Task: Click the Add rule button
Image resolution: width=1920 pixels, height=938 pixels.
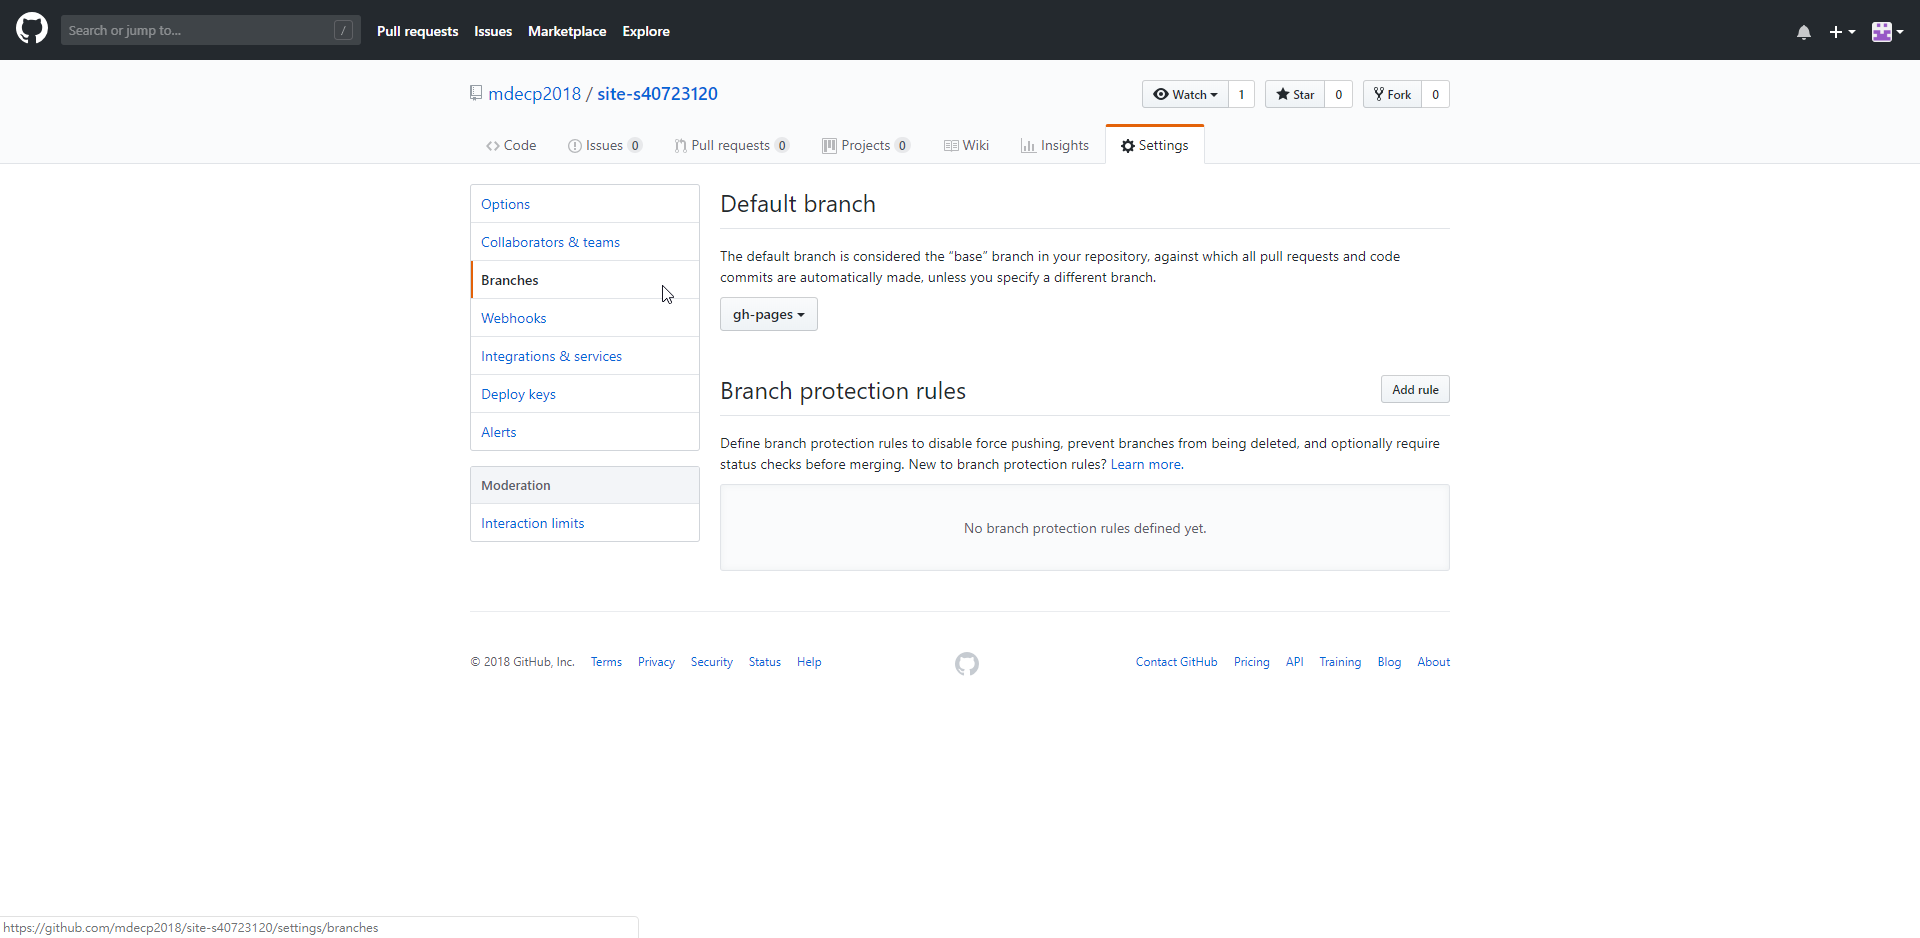Action: 1415,390
